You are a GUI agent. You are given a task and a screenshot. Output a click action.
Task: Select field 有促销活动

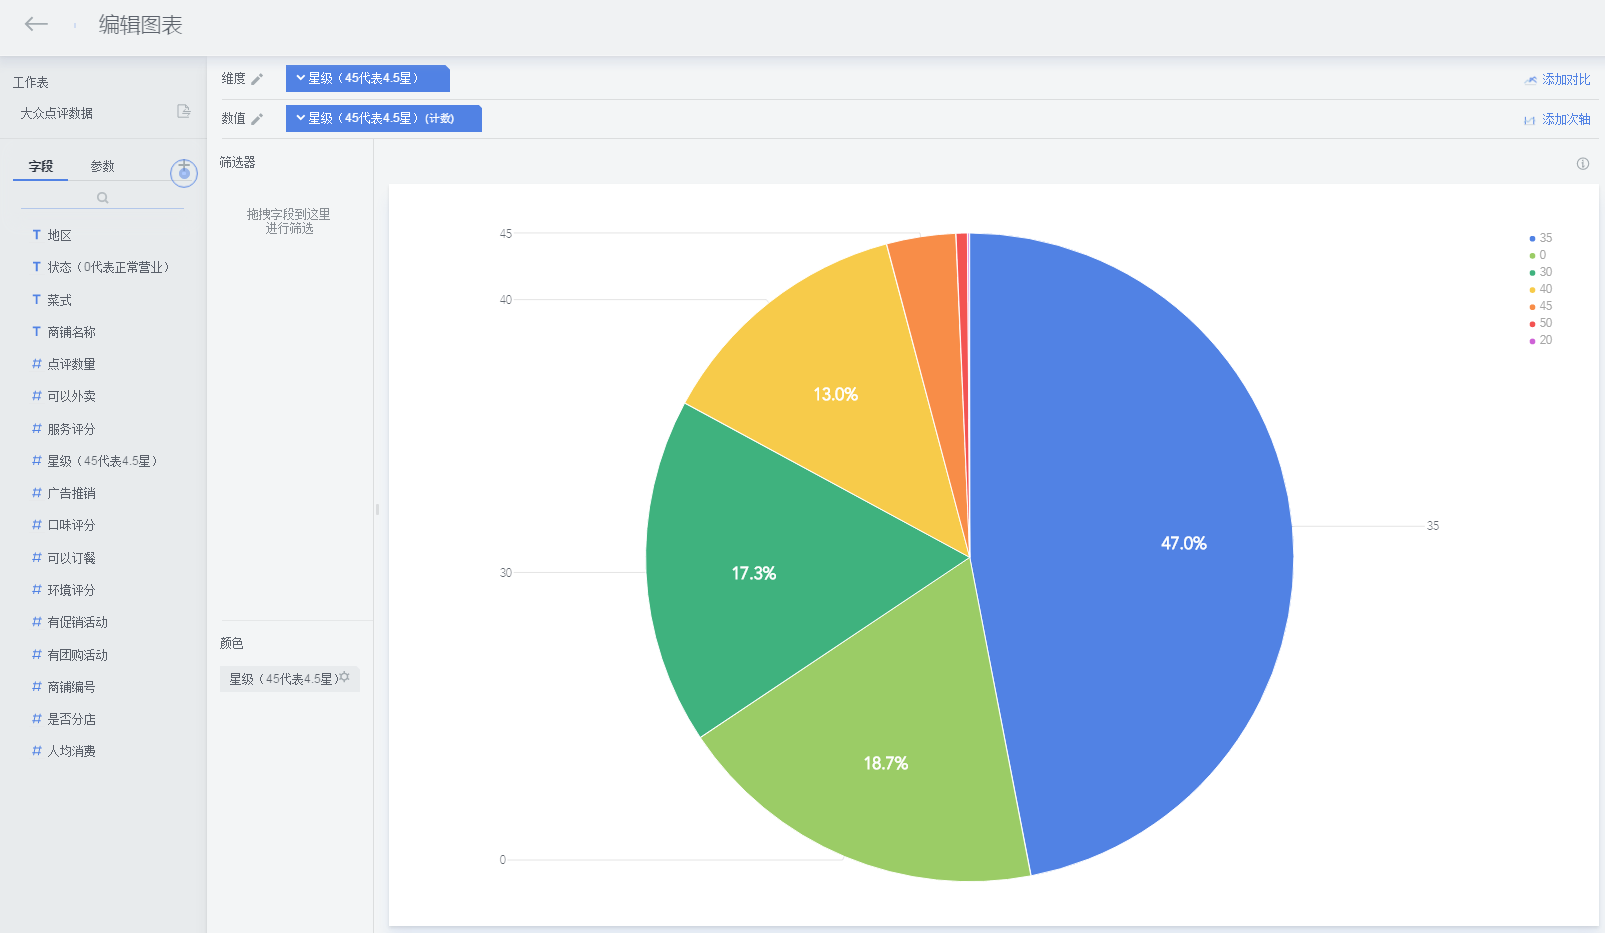tap(77, 622)
